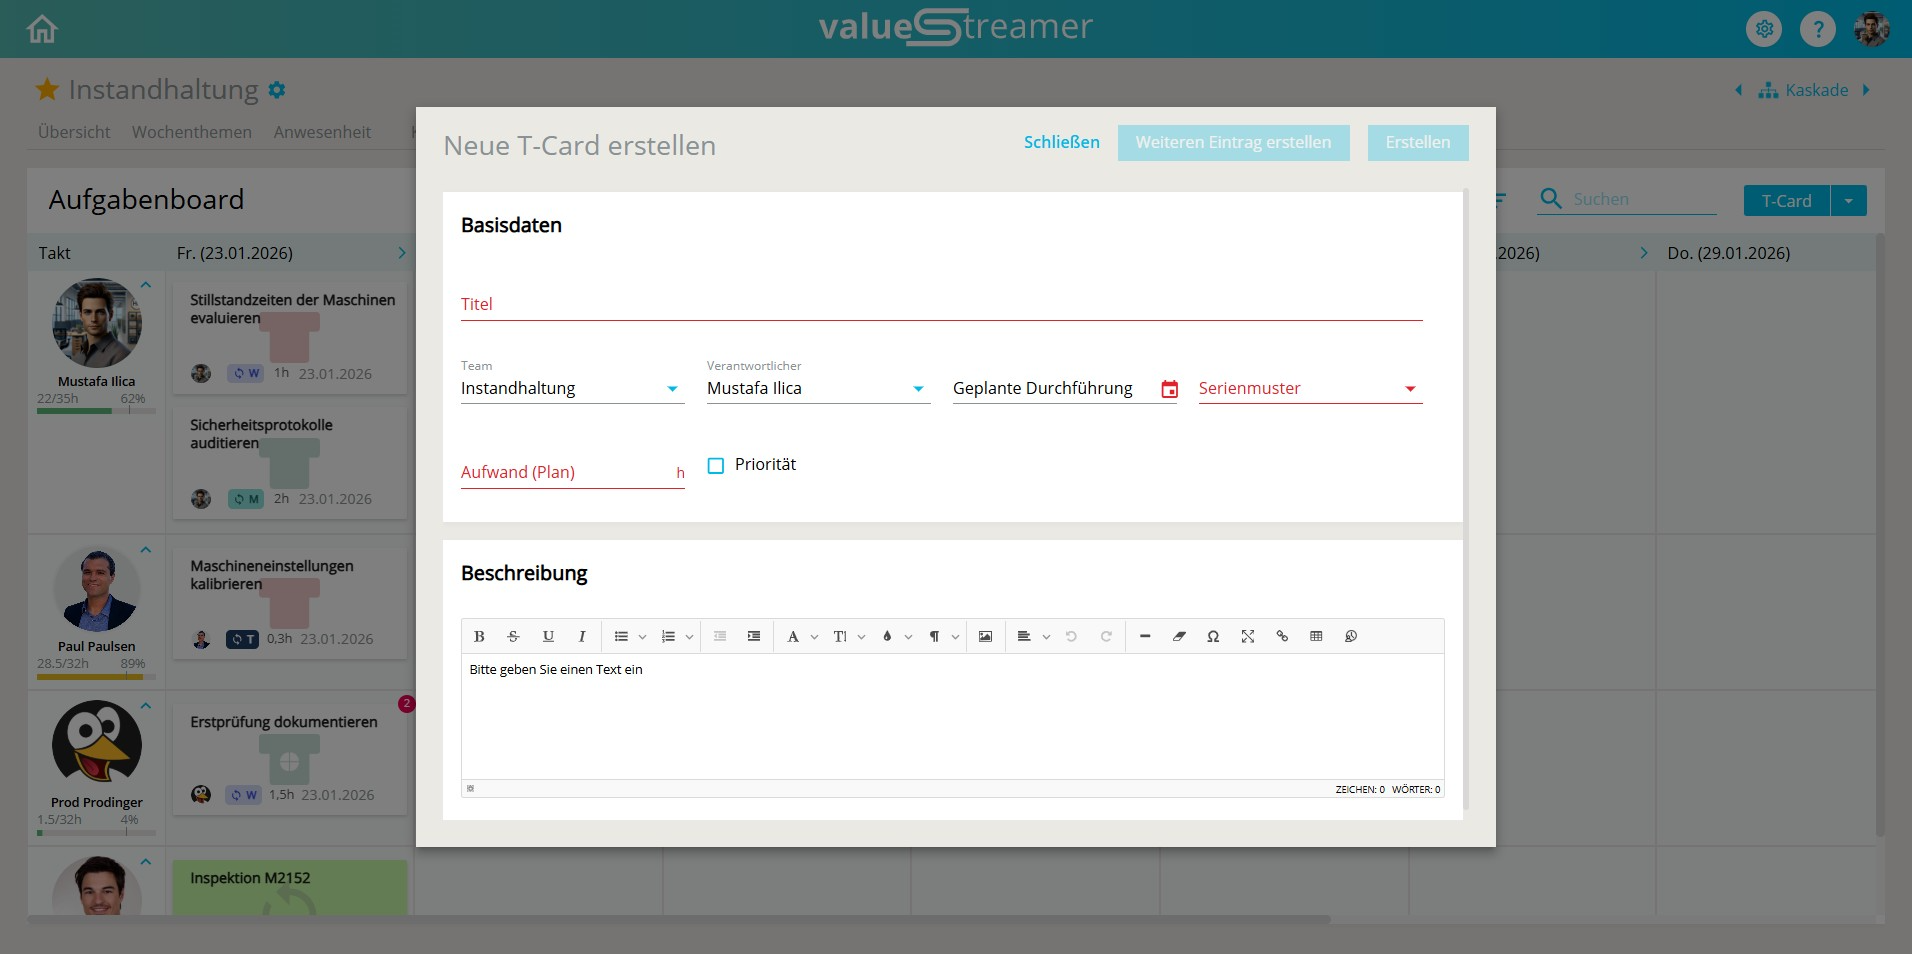Open the special characters Omega icon
This screenshot has width=1912, height=954.
pos(1213,637)
